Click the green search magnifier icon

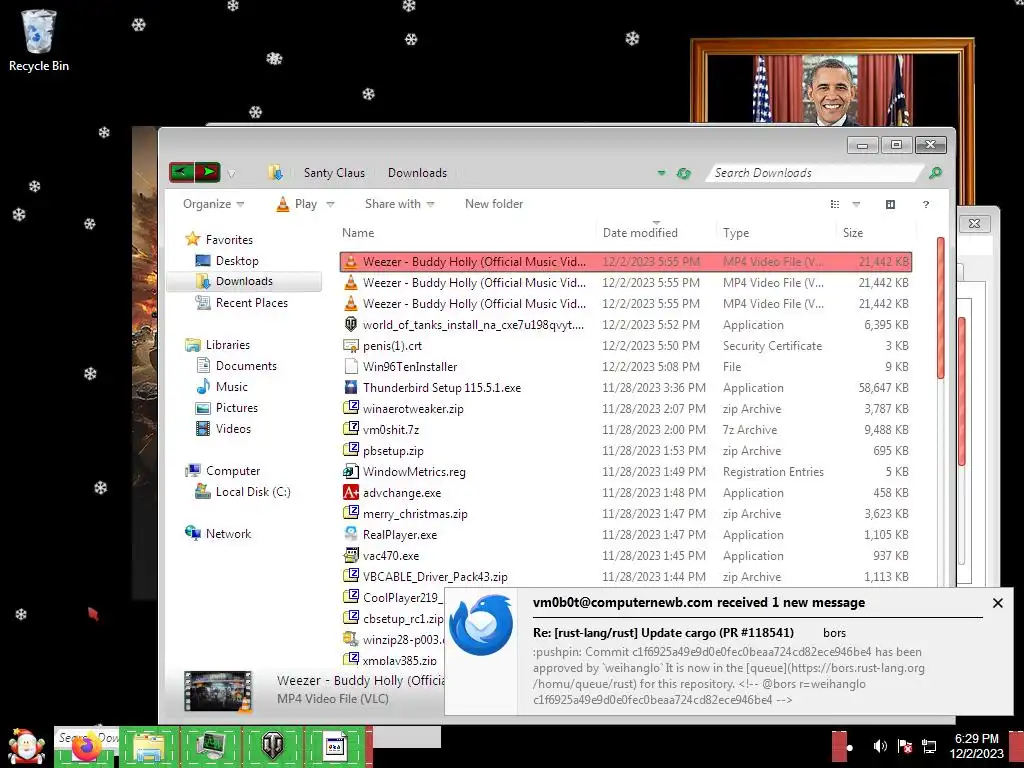click(935, 173)
